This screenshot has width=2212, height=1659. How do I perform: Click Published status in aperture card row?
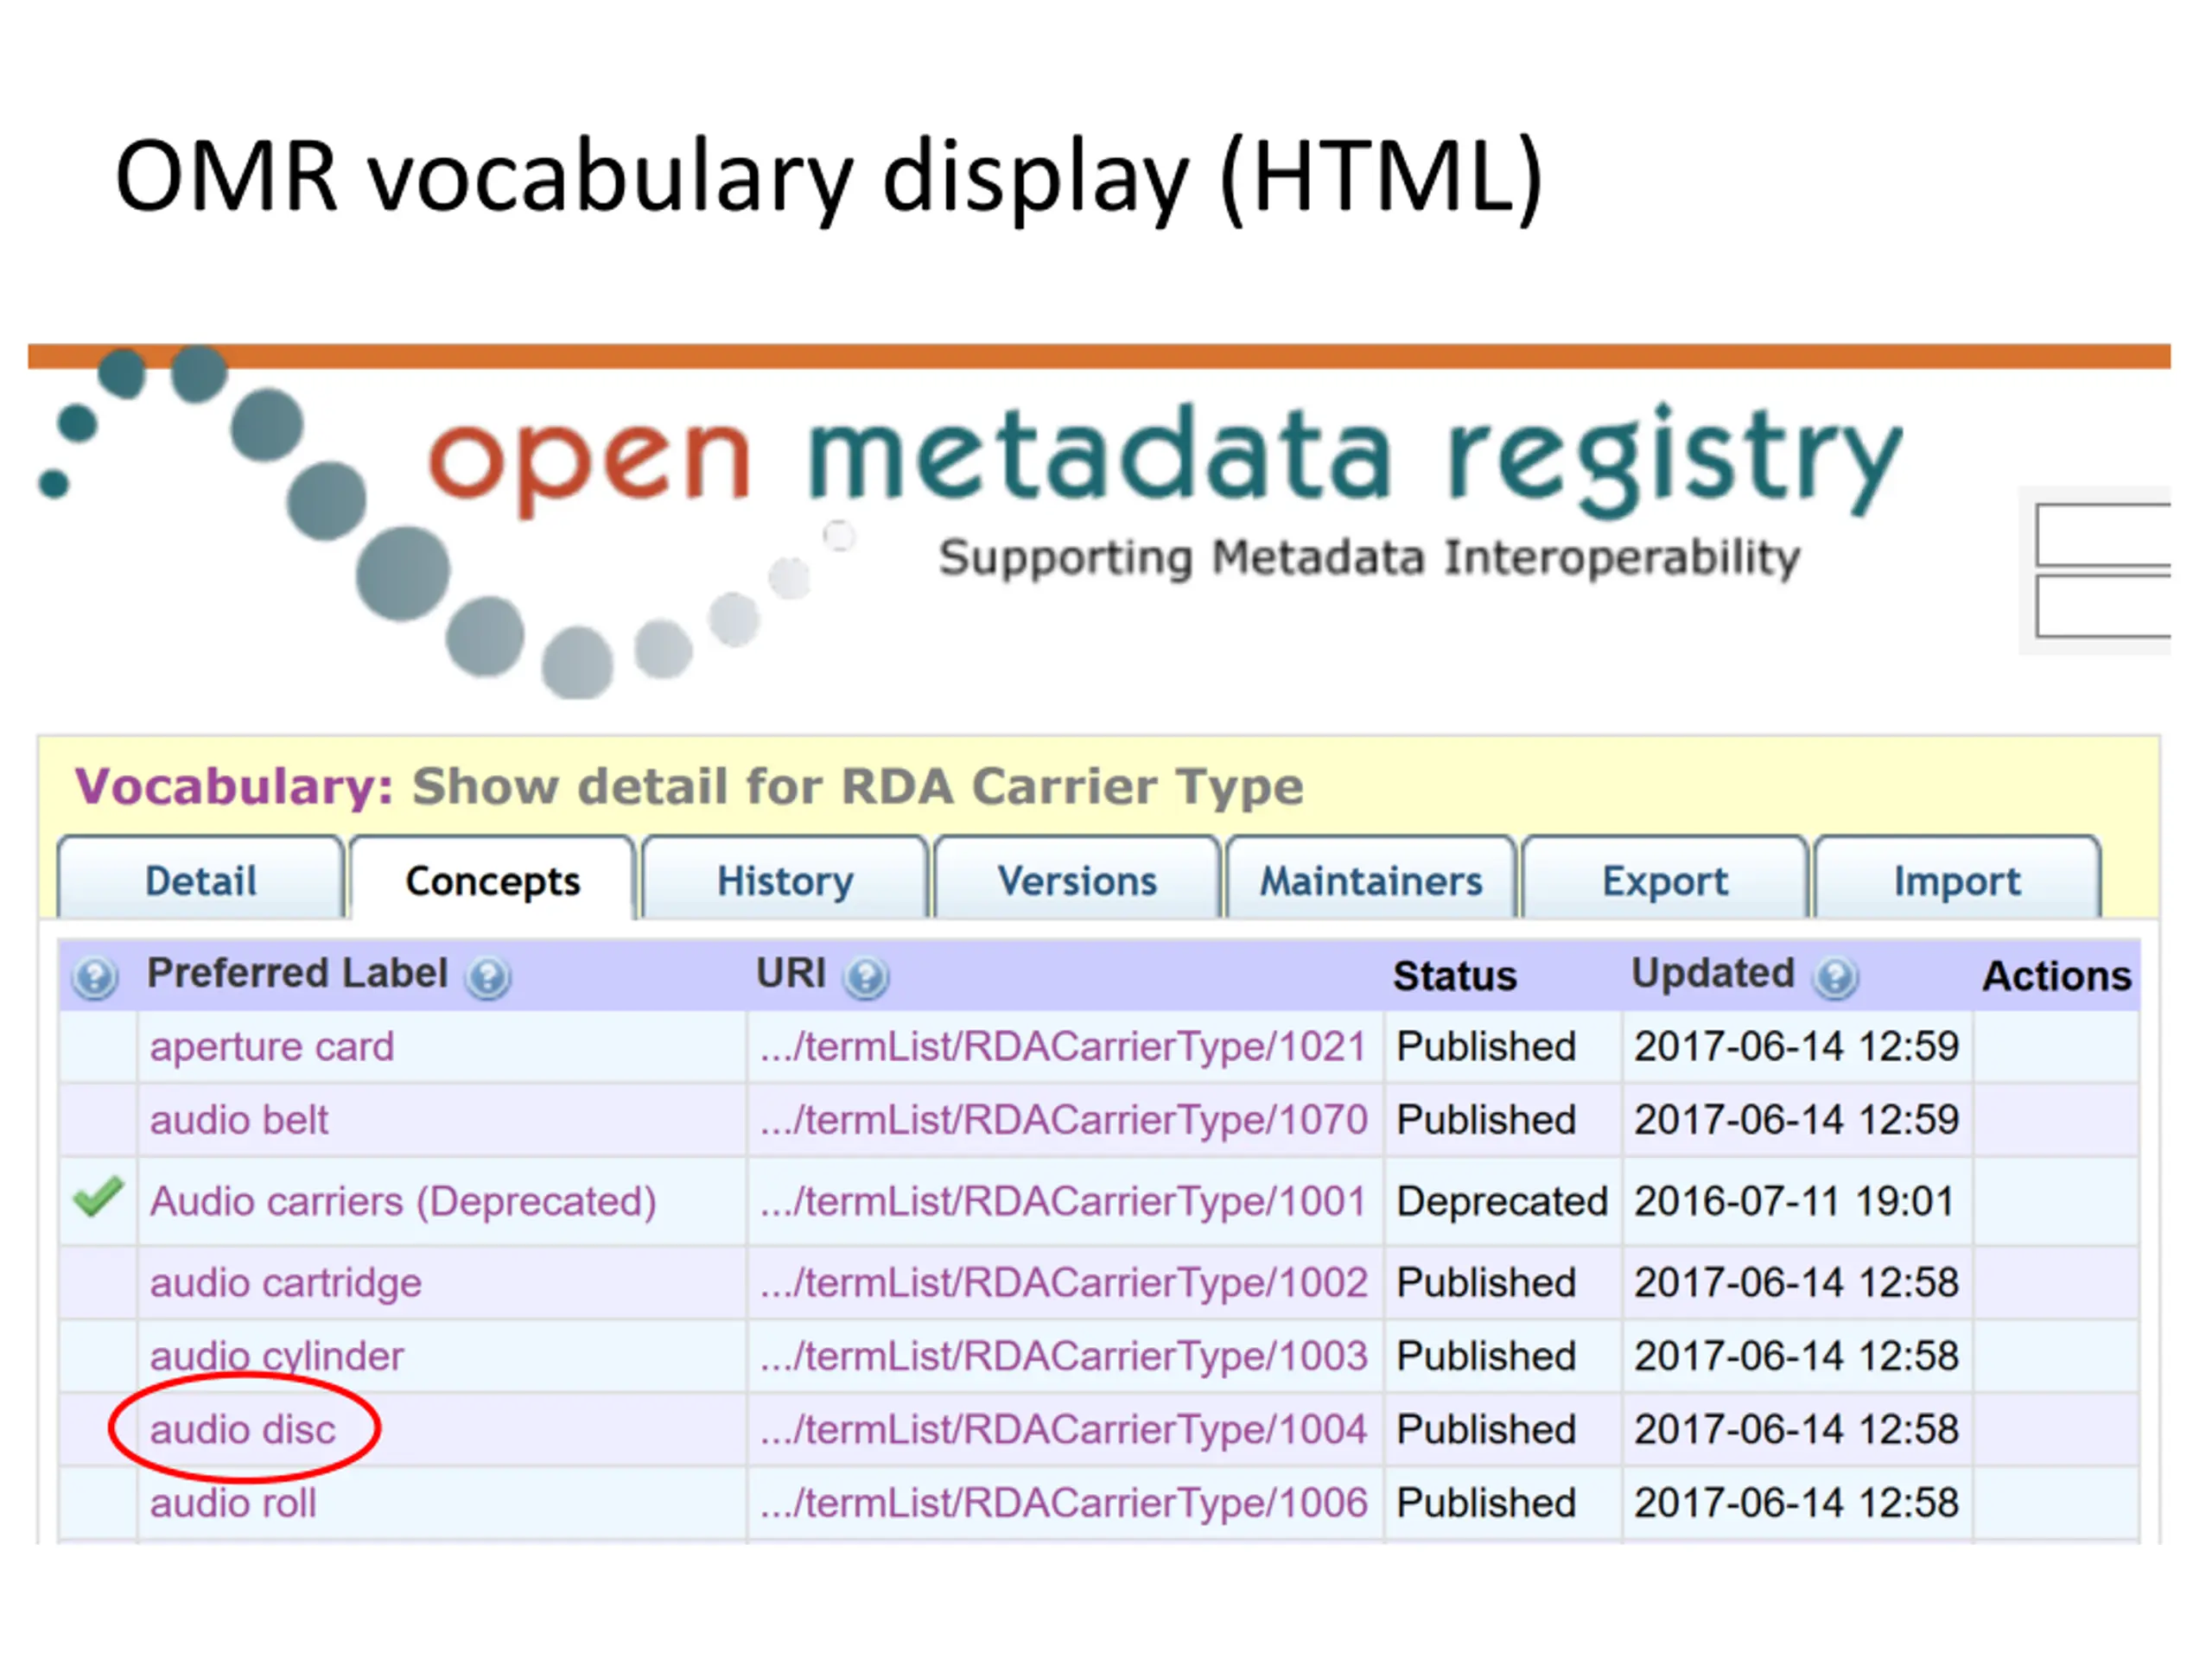(x=1486, y=1046)
